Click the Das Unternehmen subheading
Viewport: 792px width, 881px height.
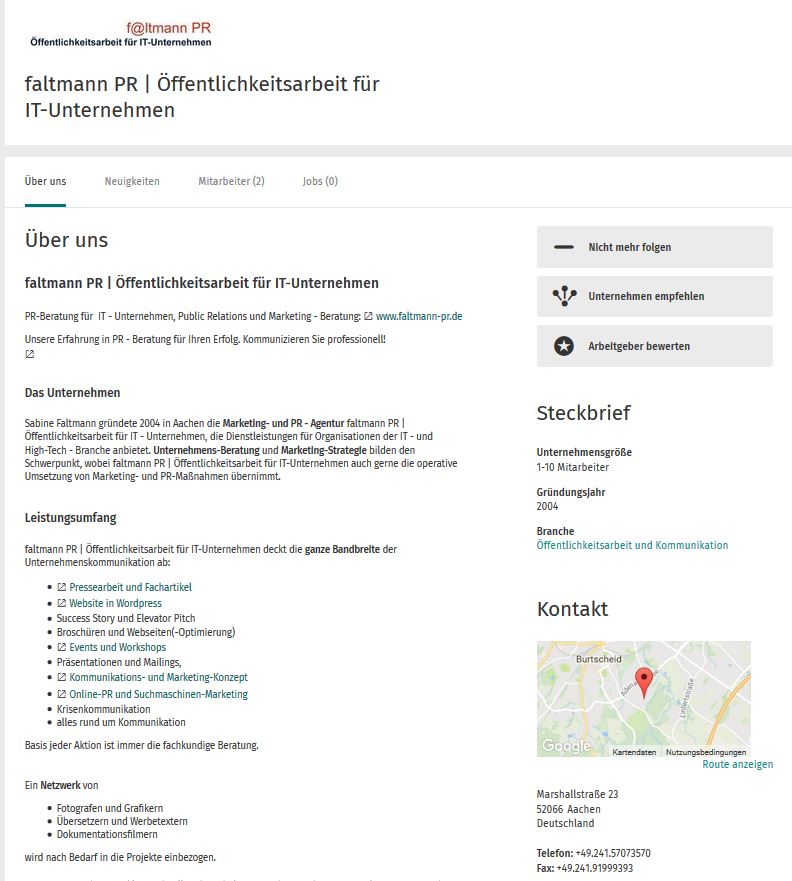click(x=72, y=393)
